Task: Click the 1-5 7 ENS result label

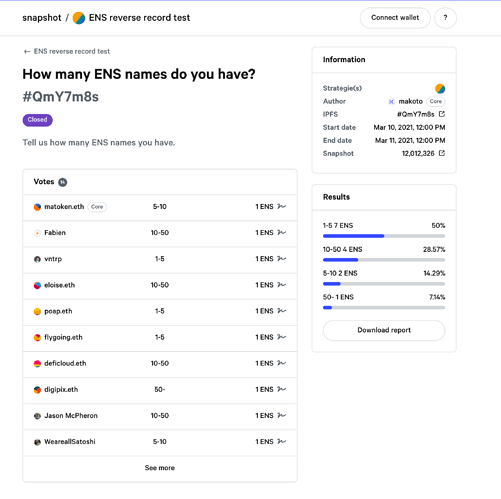Action: tap(338, 226)
